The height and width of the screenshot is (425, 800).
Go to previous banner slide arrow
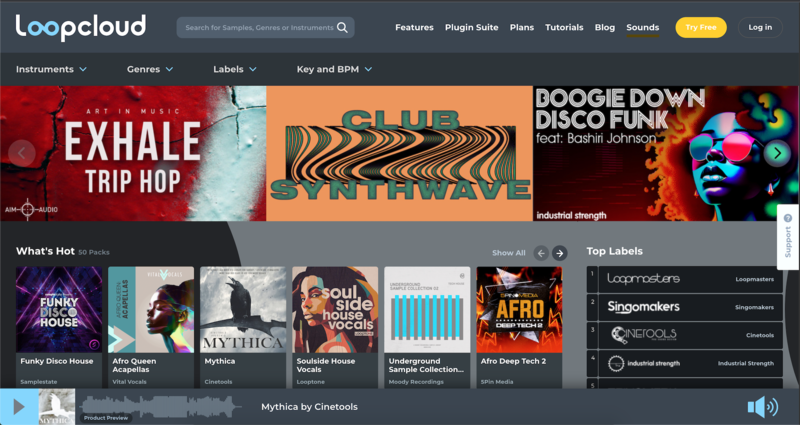click(x=22, y=153)
